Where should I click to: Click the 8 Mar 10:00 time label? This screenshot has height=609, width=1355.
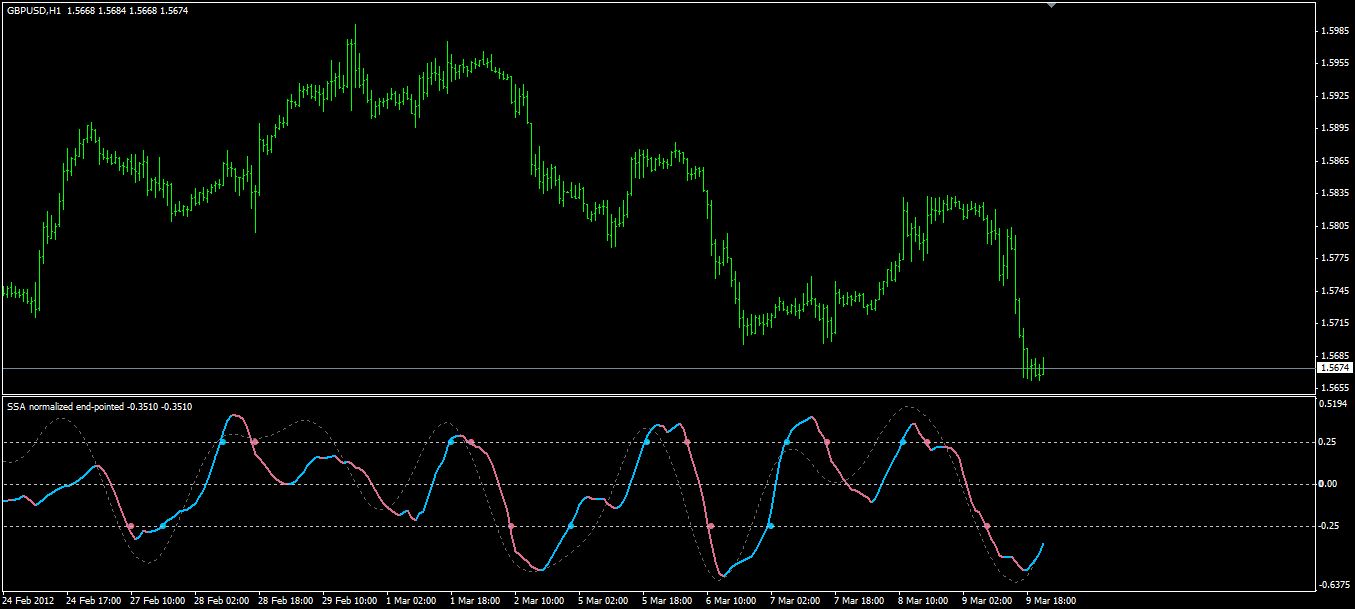point(924,602)
